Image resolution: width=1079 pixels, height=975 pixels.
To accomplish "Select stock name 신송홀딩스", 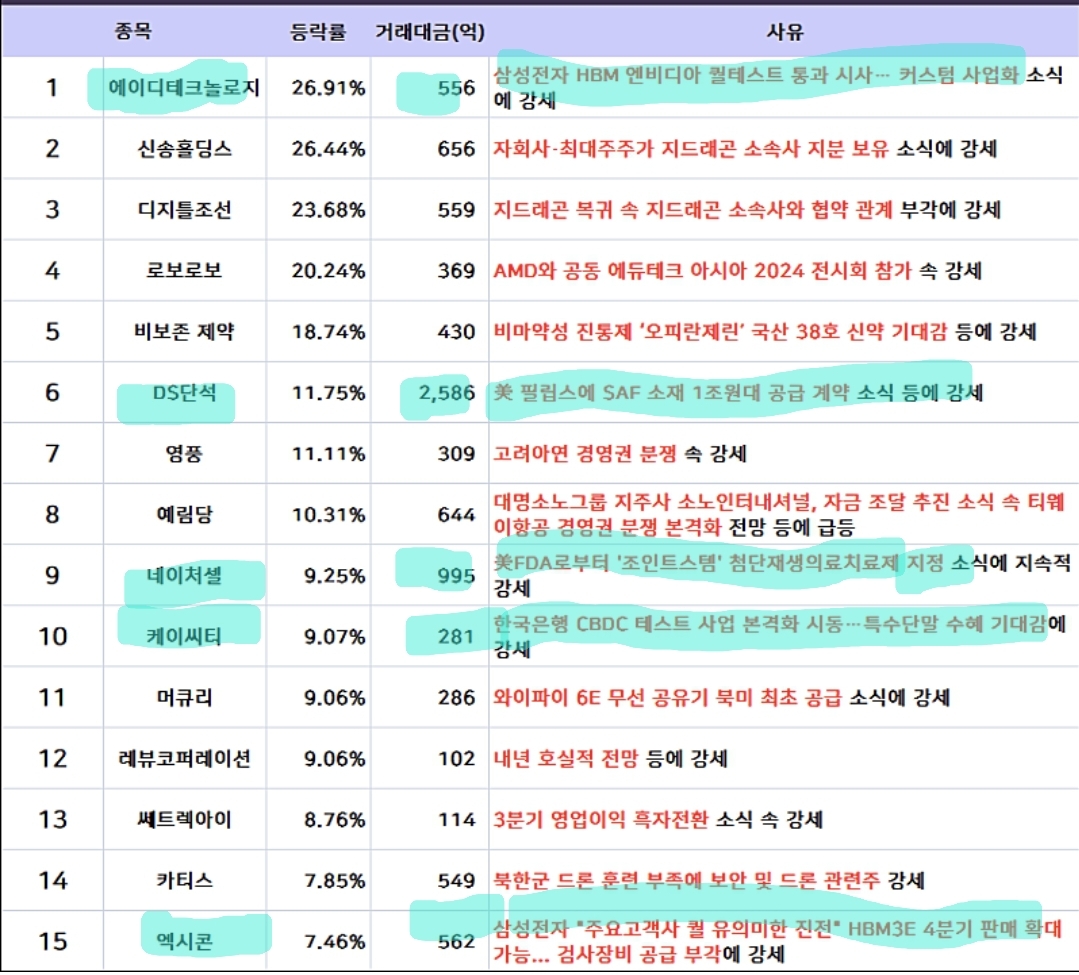I will pyautogui.click(x=184, y=149).
